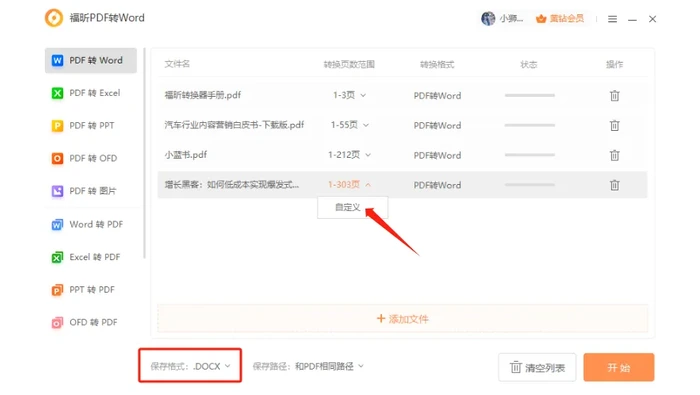Click the OFD 转 PDF icon
Viewport: 700px width, 395px height.
pyautogui.click(x=57, y=322)
